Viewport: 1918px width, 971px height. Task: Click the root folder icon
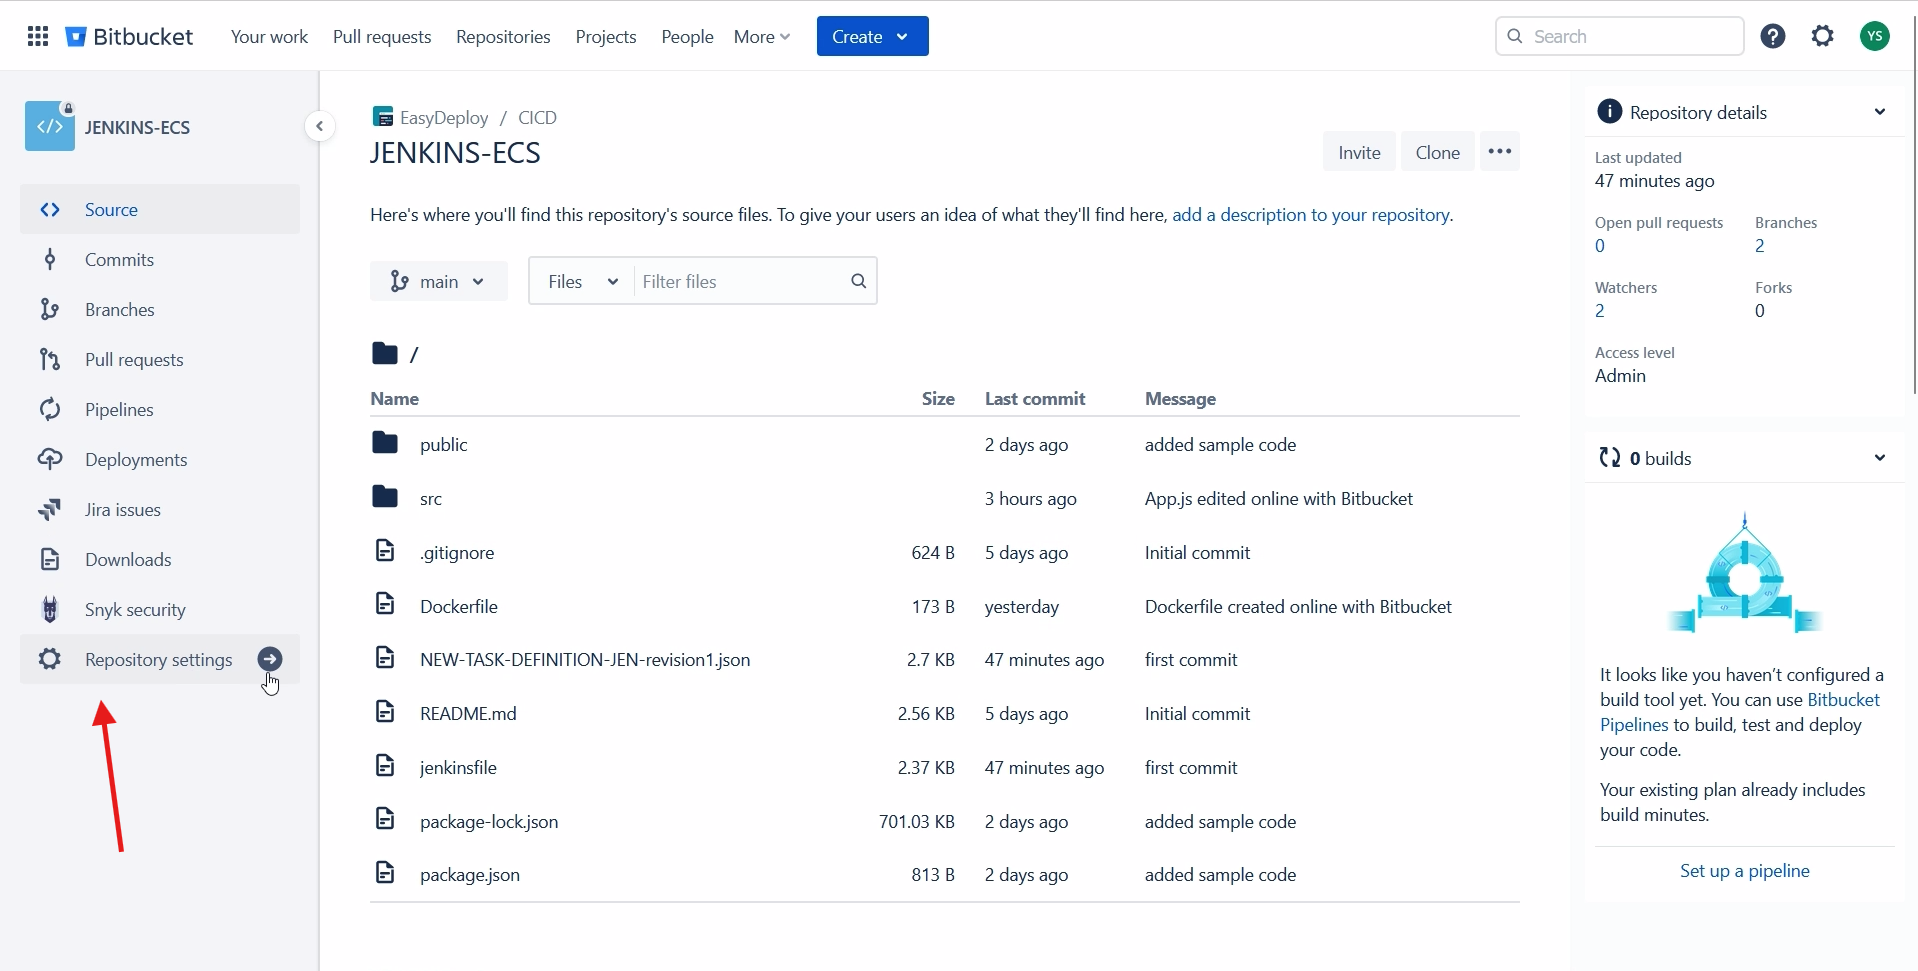385,353
